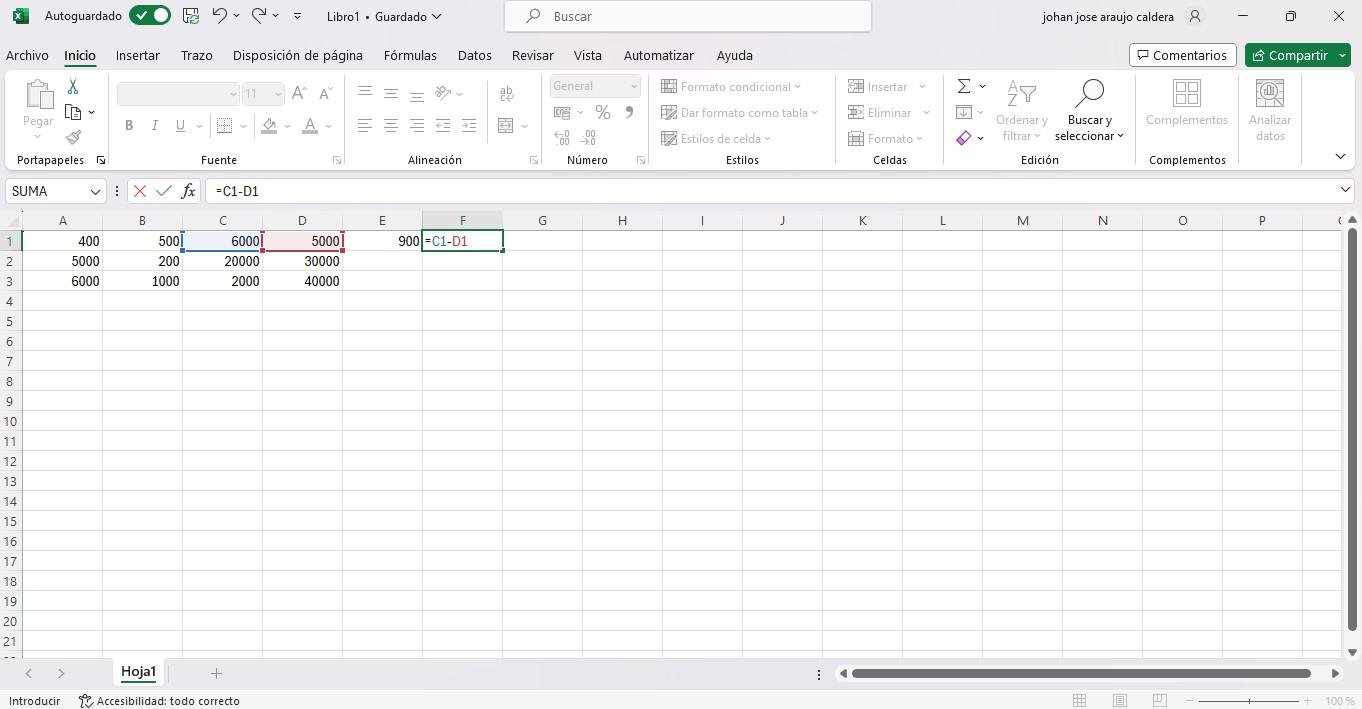
Task: Confirm formula with the green checkmark
Action: coord(163,191)
